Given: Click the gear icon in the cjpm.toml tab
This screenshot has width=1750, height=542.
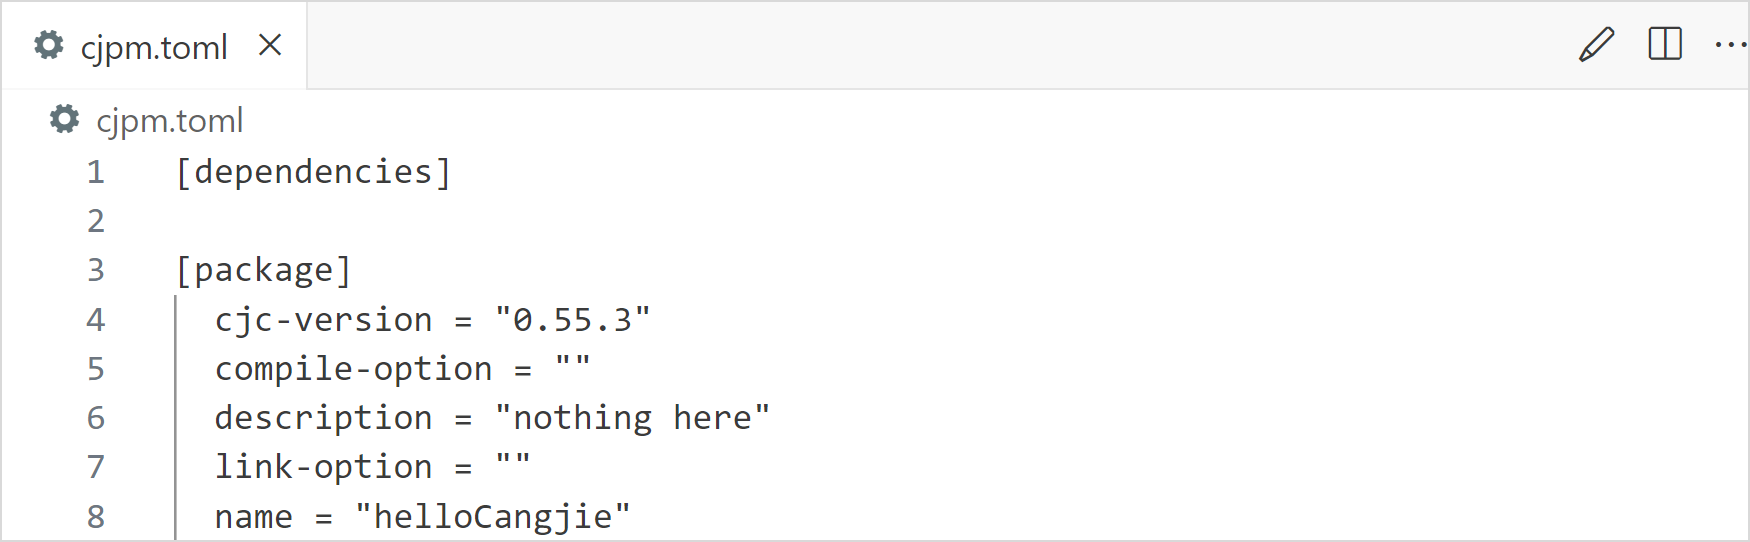Looking at the screenshot, I should click(49, 45).
